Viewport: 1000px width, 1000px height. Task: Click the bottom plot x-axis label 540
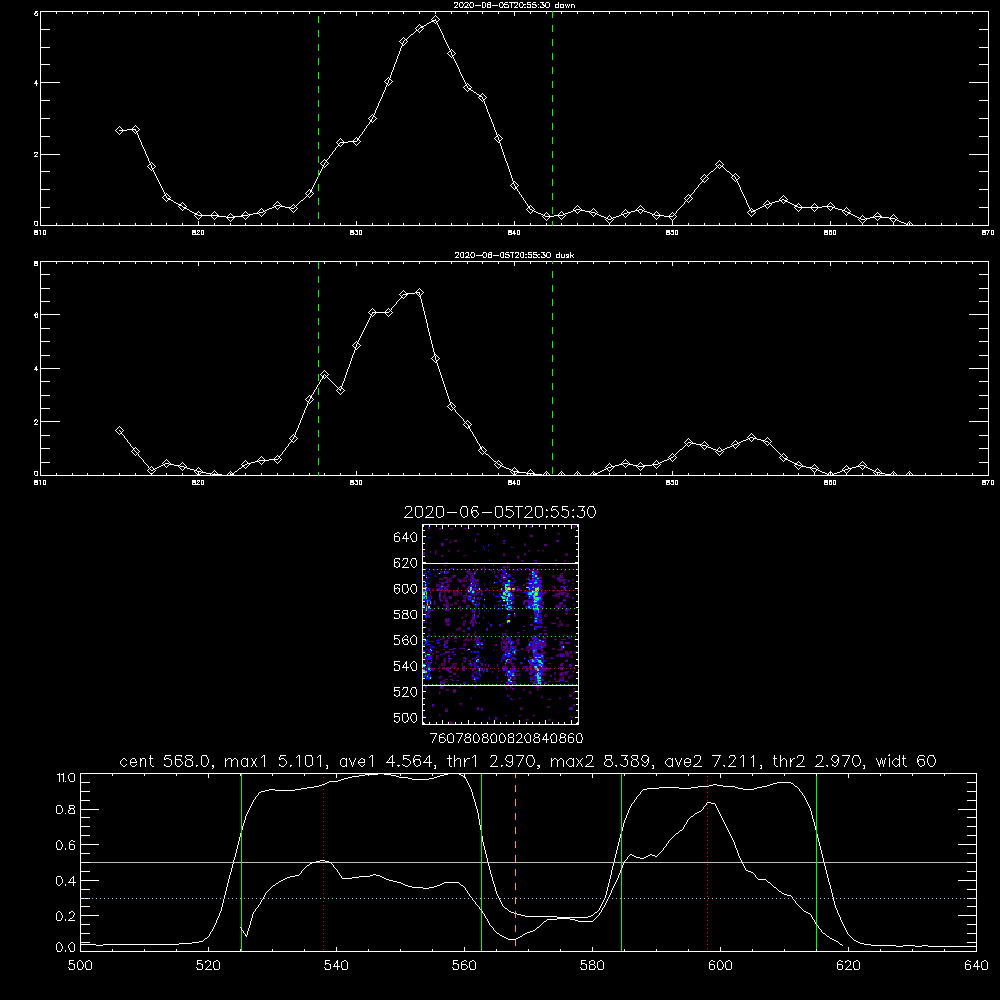(336, 966)
